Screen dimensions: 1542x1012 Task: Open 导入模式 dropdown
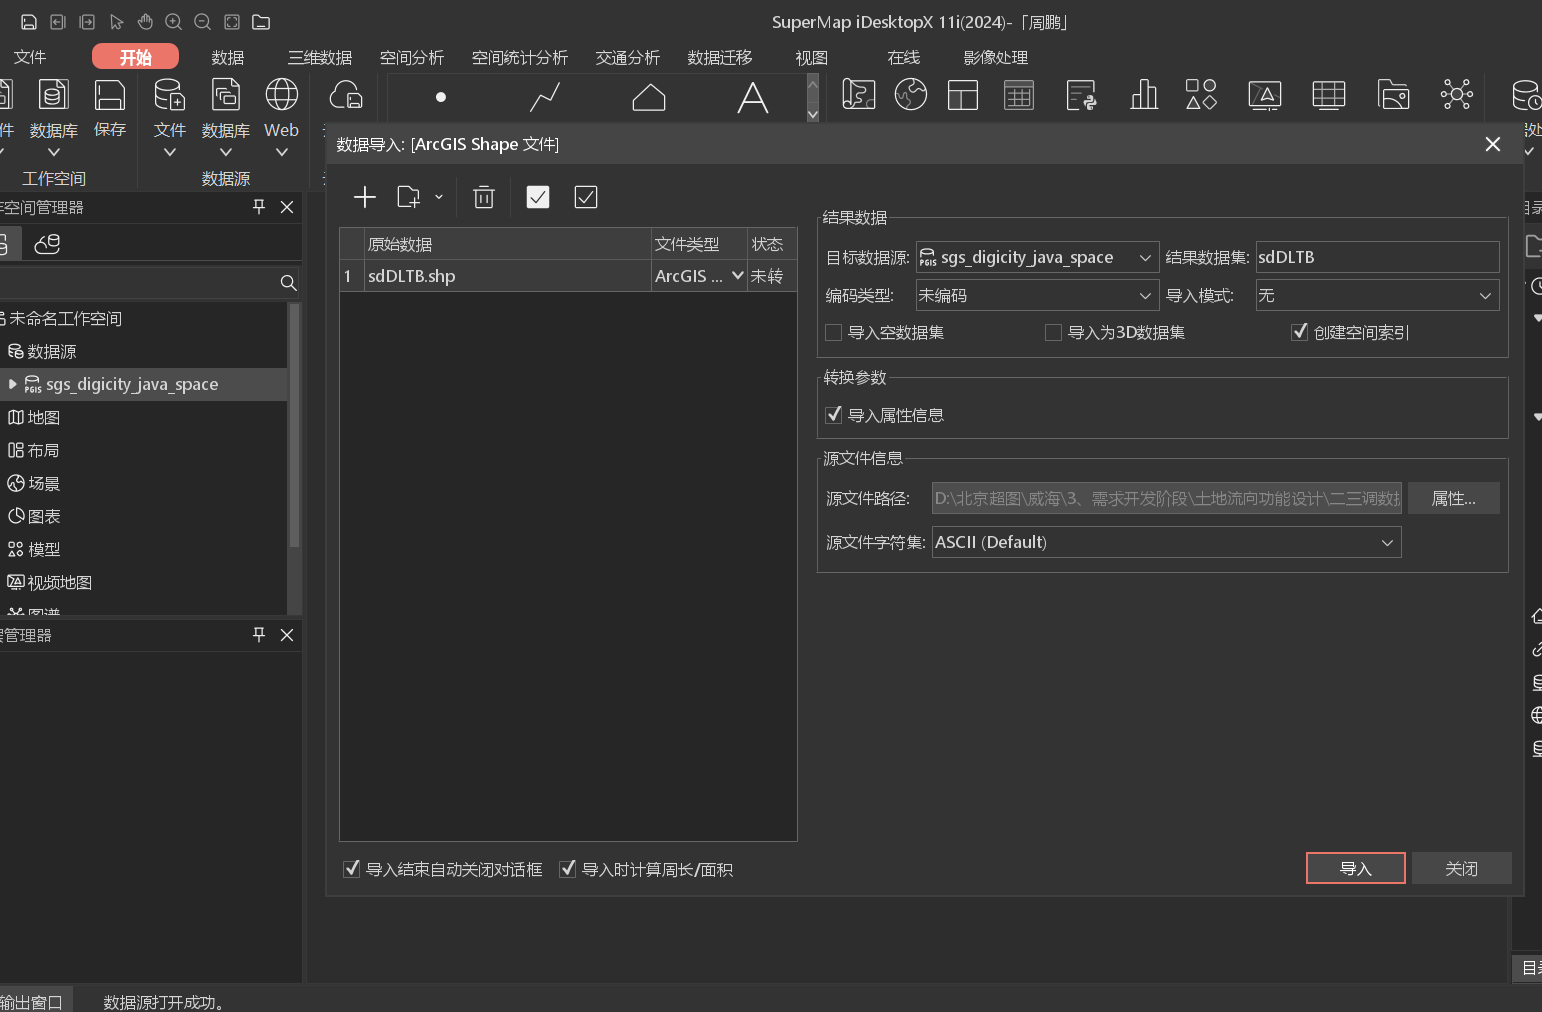(1485, 296)
